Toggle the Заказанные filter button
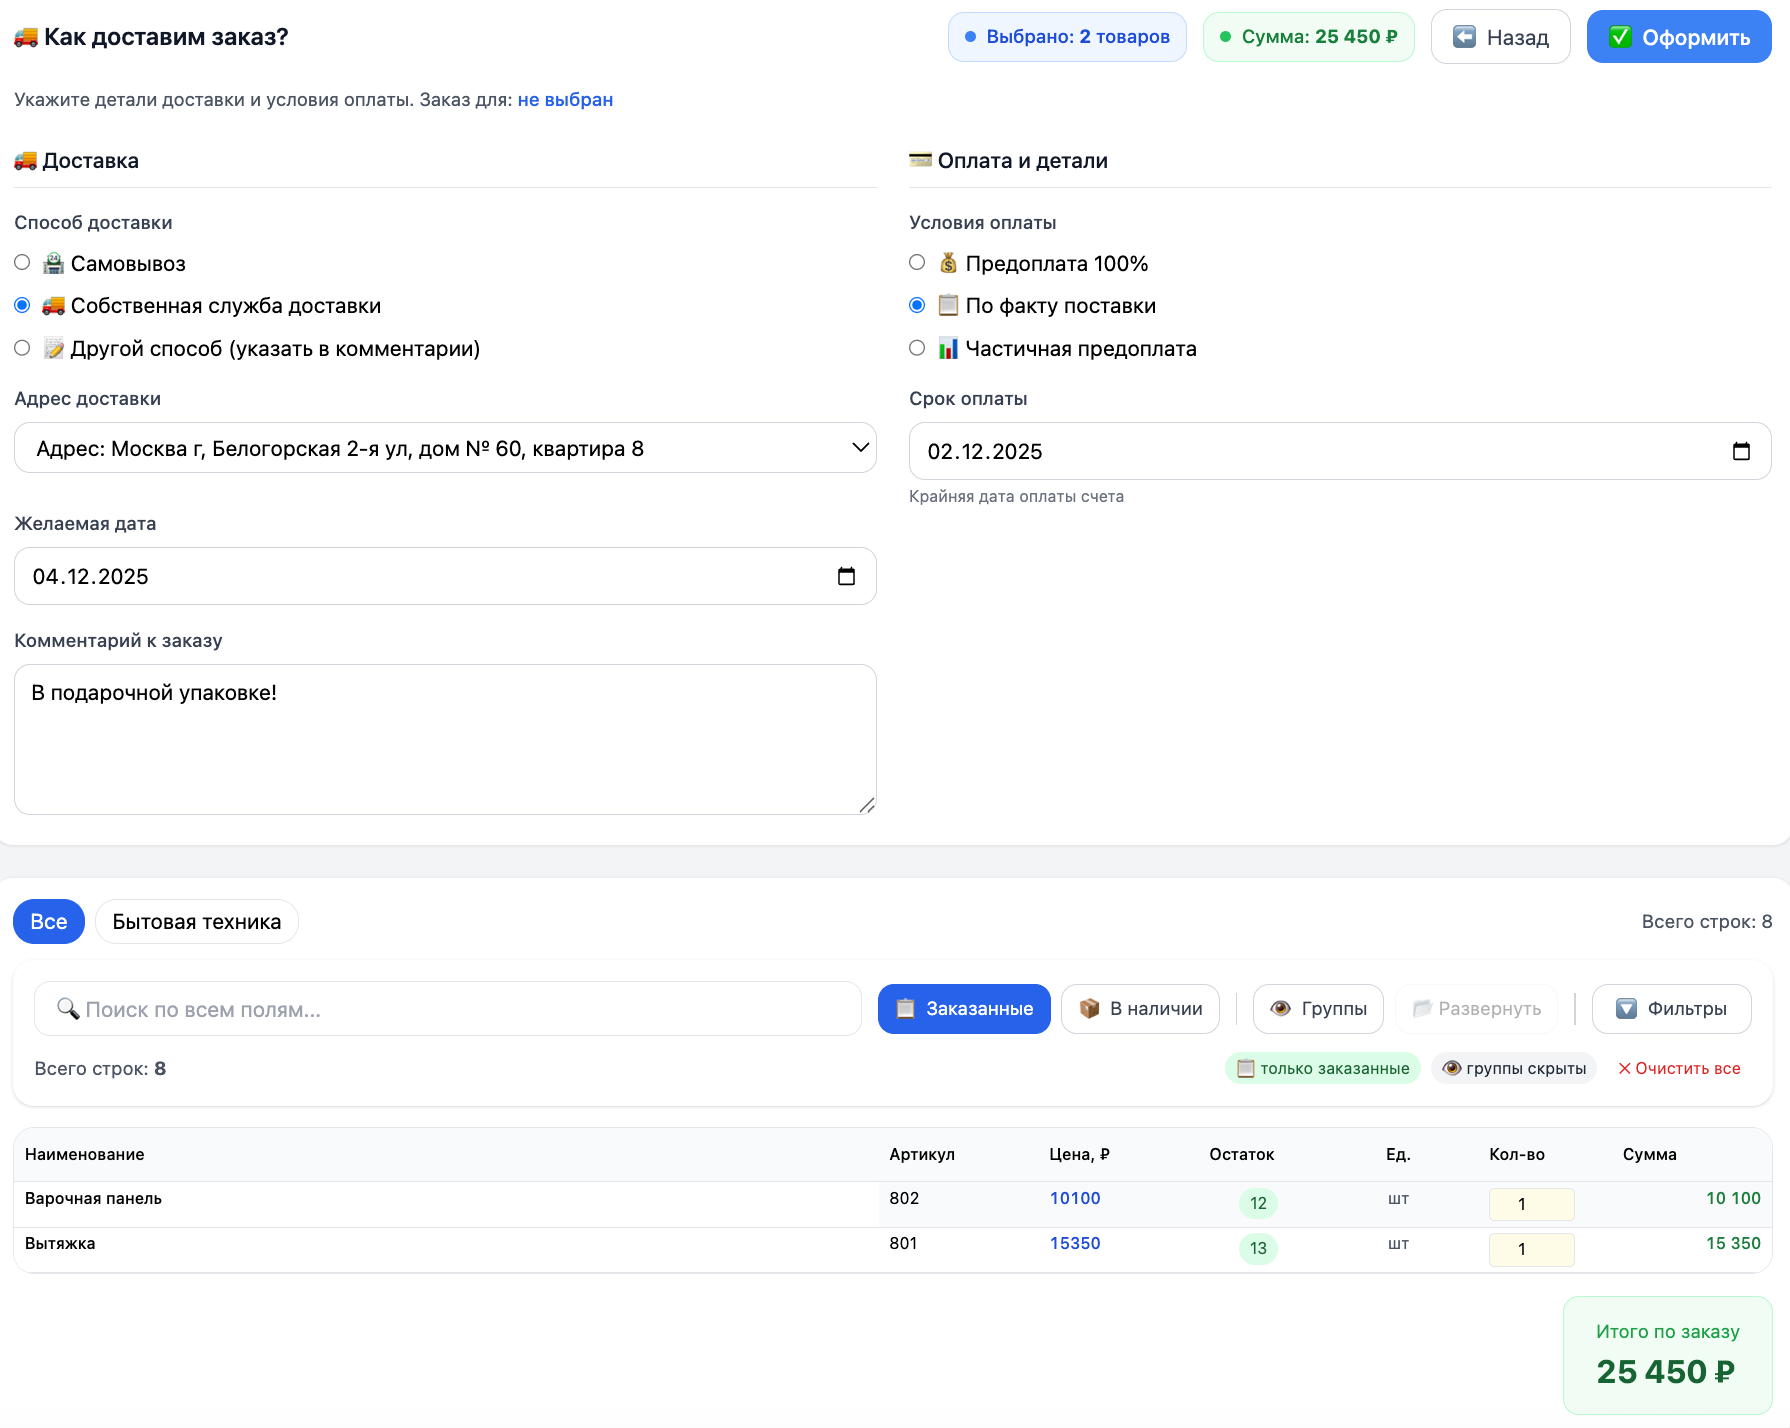The height and width of the screenshot is (1428, 1790). click(x=964, y=1009)
